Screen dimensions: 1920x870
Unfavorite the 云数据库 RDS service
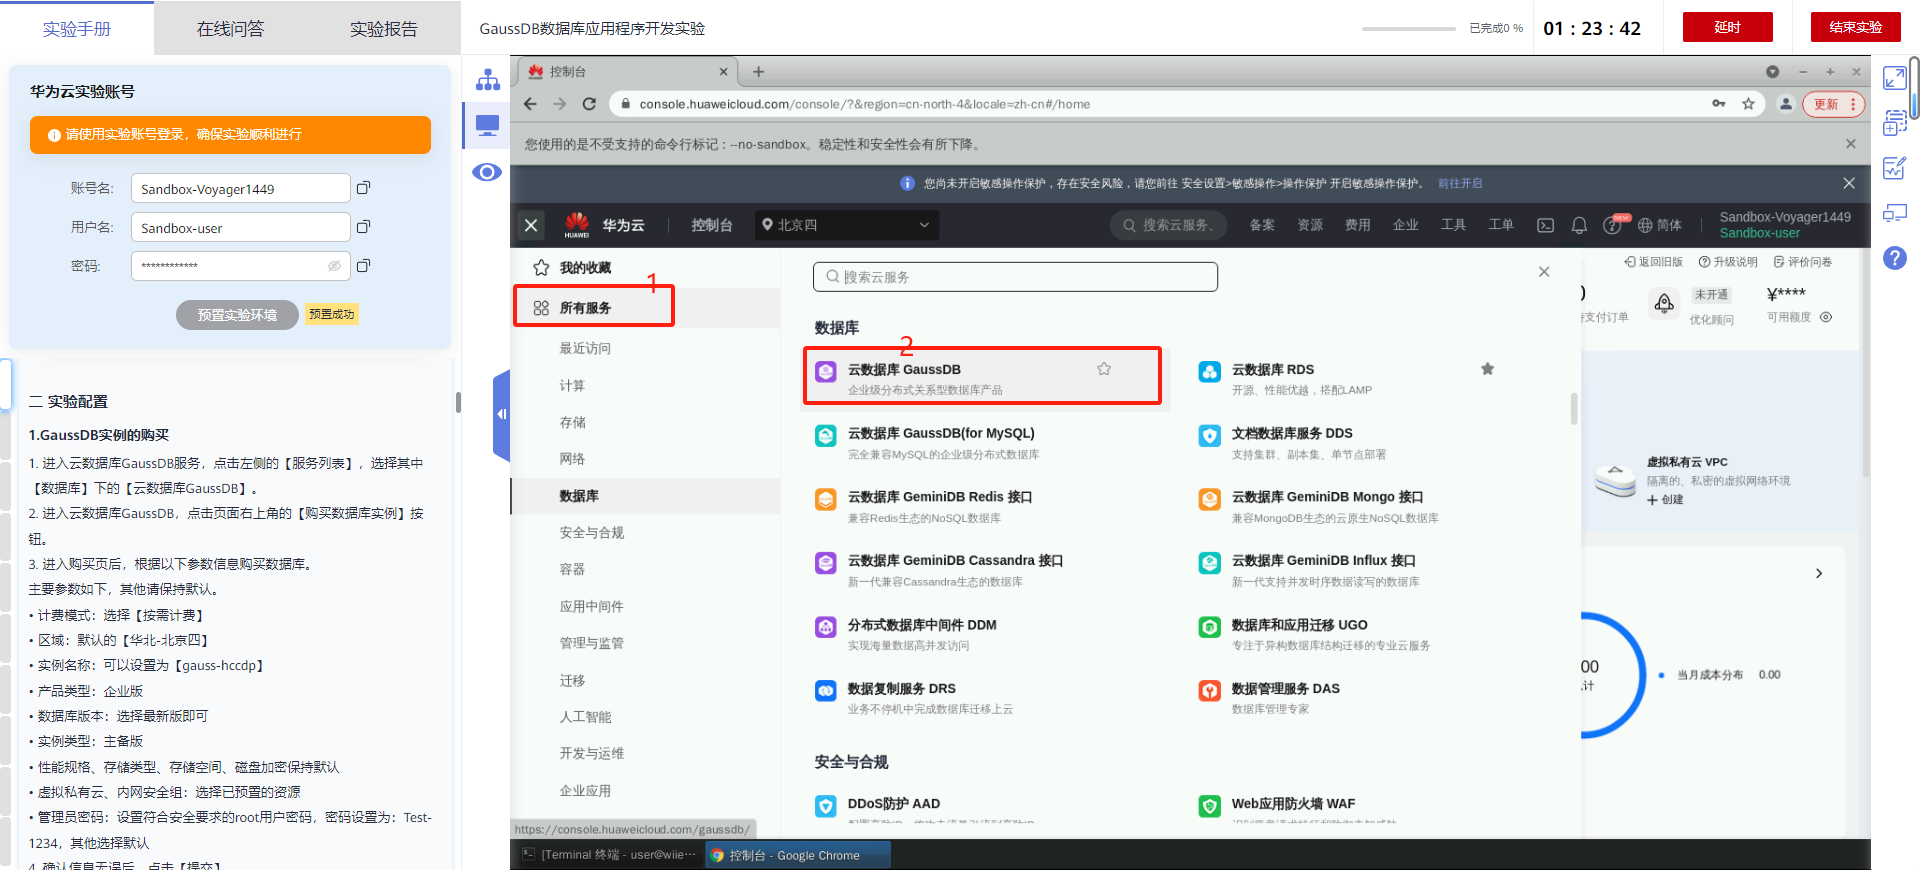point(1488,369)
